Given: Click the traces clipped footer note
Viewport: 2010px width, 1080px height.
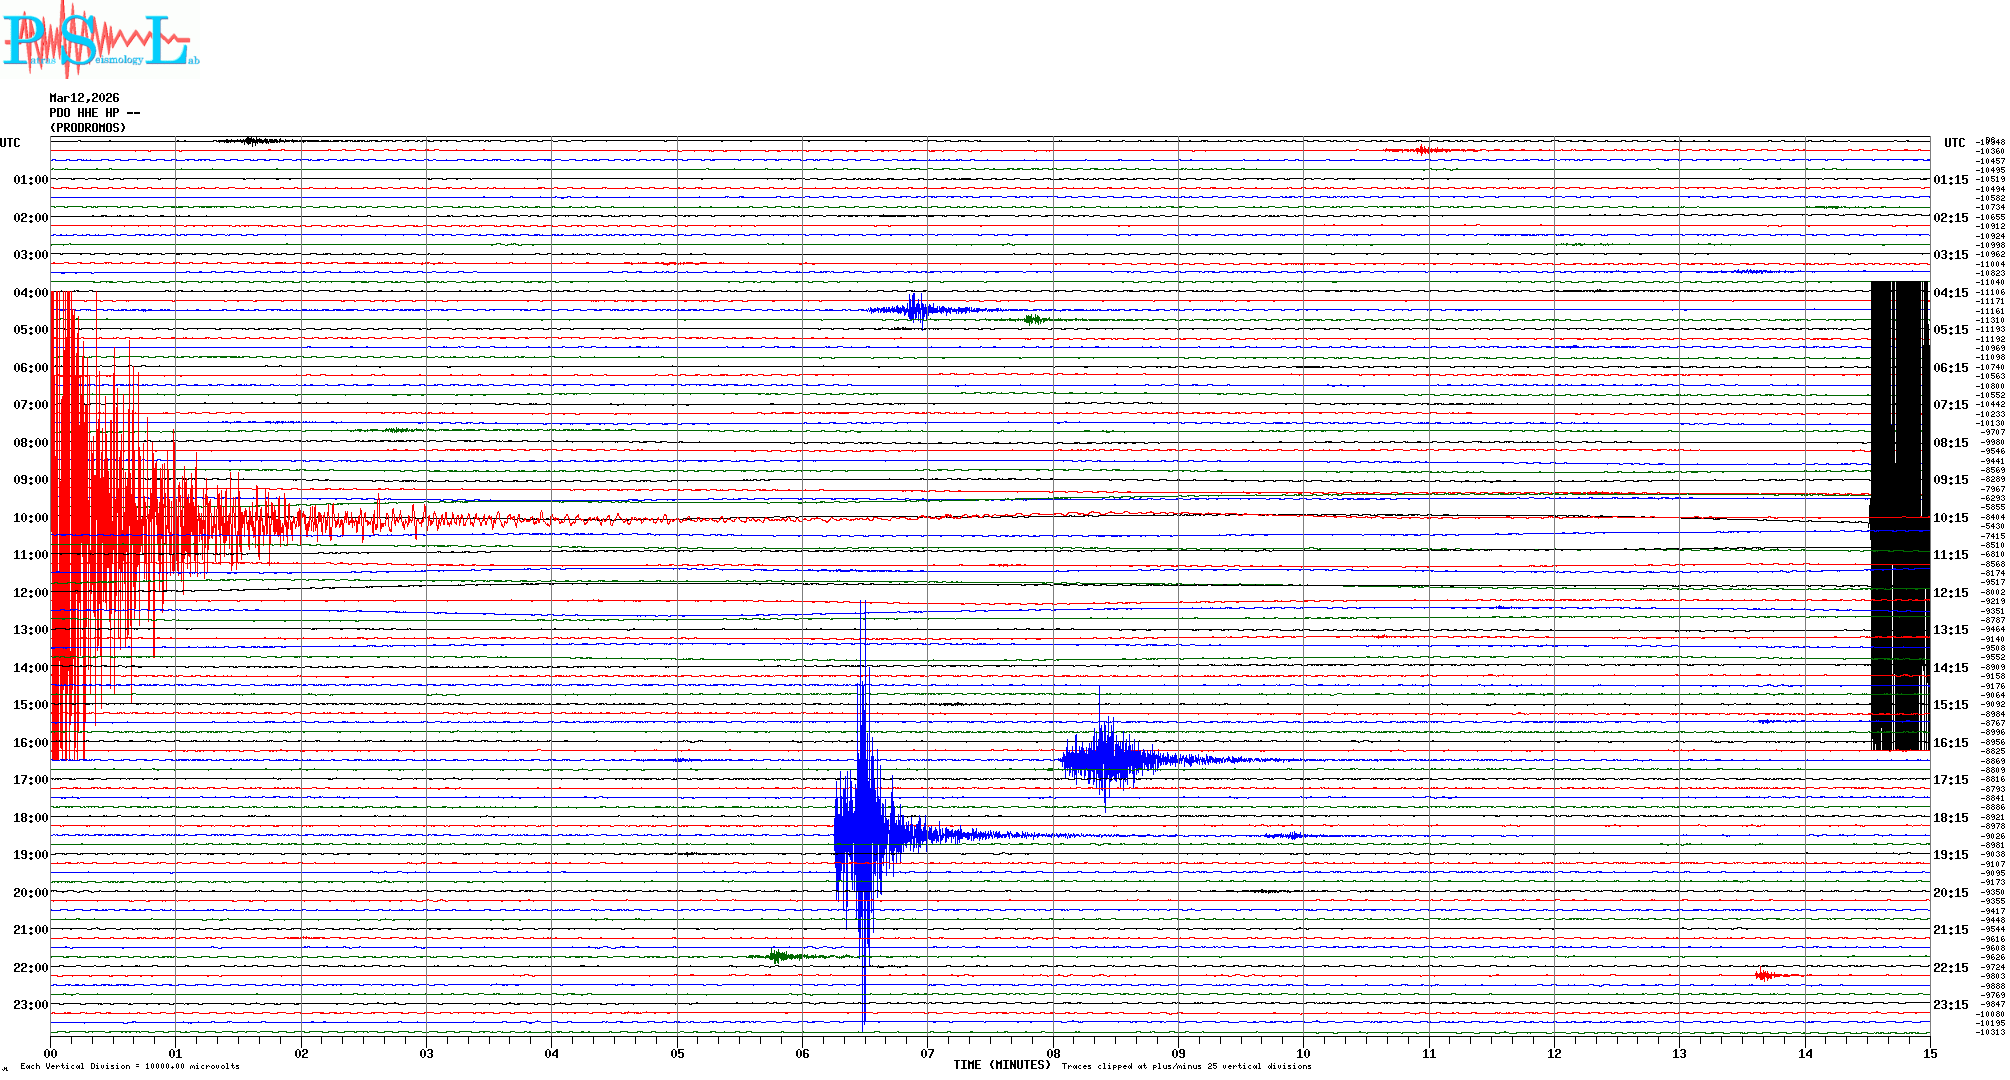Looking at the screenshot, I should coord(1186,1066).
